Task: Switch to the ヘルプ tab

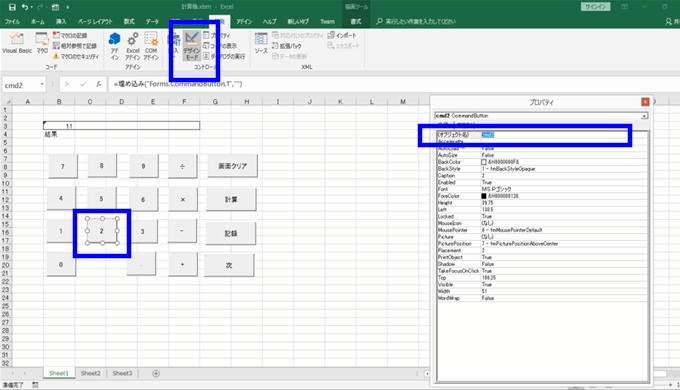Action: pos(270,21)
